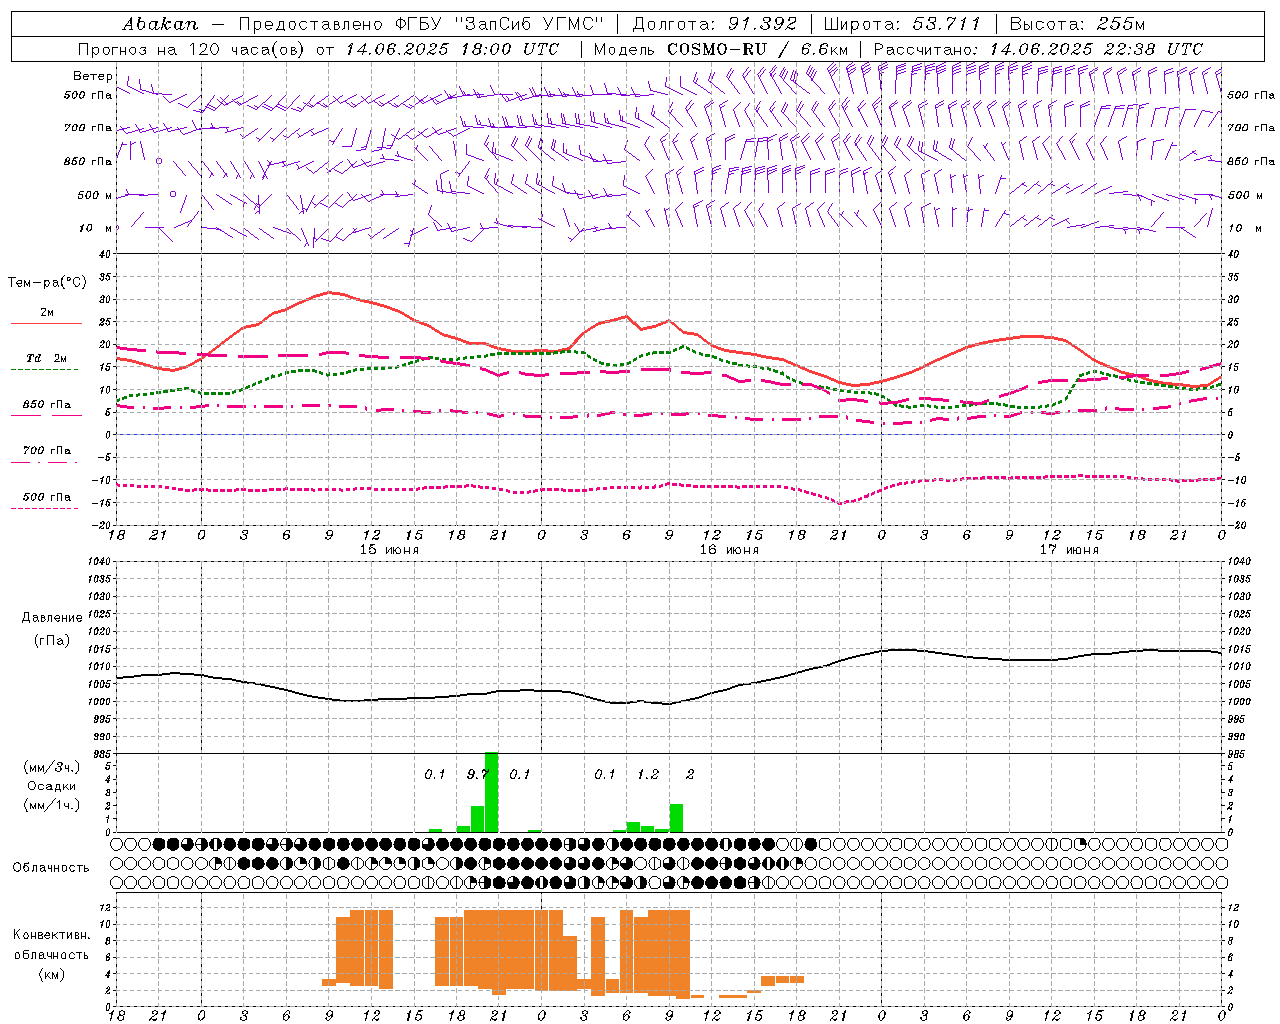
Task: Click the forecast start time 14.06.2025 18:00 UTC
Action: 452,49
